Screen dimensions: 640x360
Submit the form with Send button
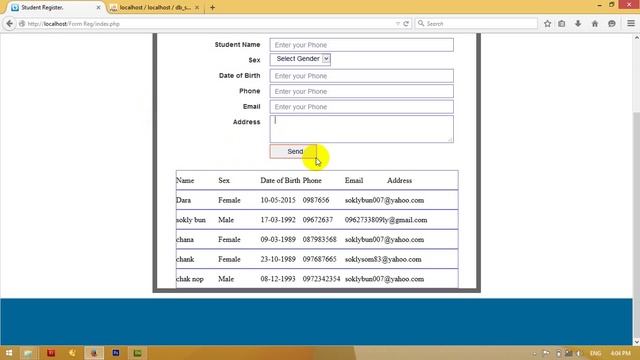point(293,151)
